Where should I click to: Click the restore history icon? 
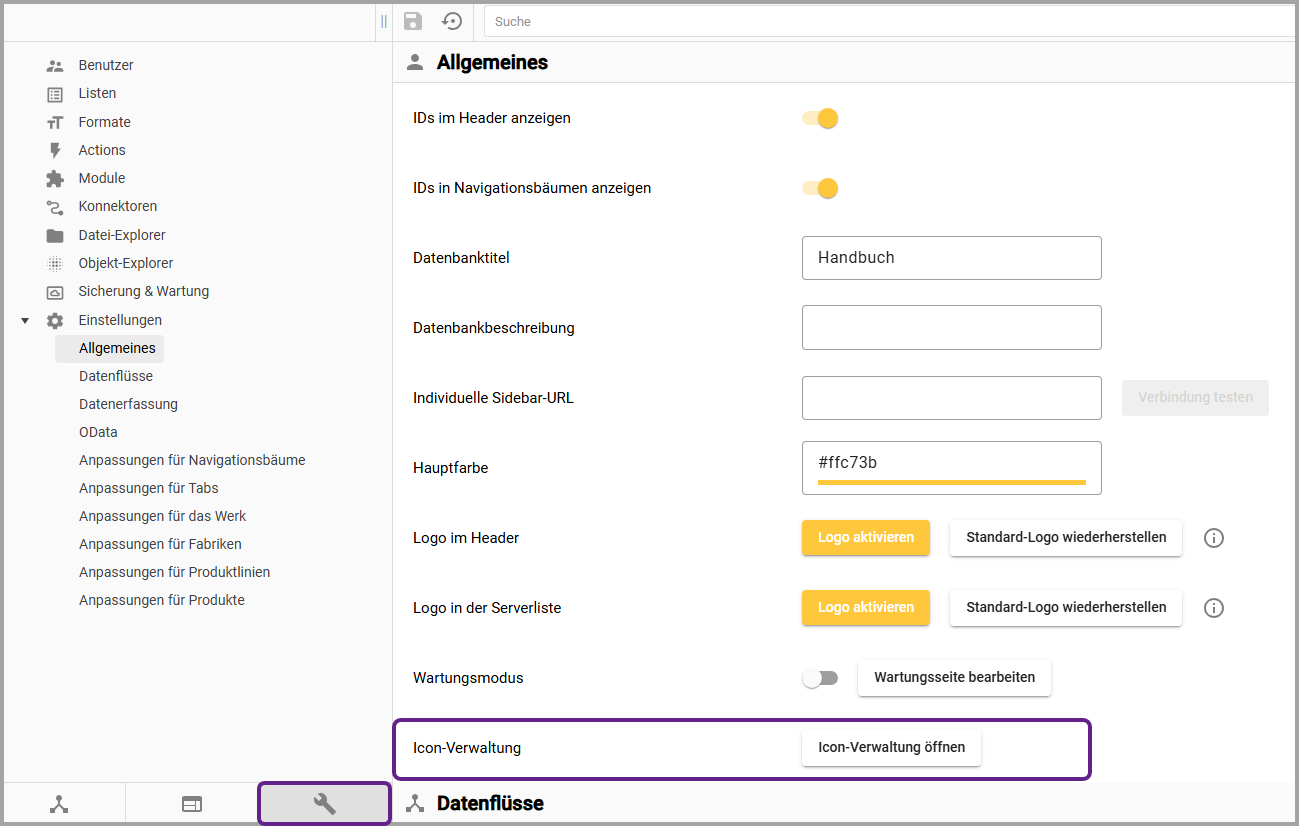[452, 21]
